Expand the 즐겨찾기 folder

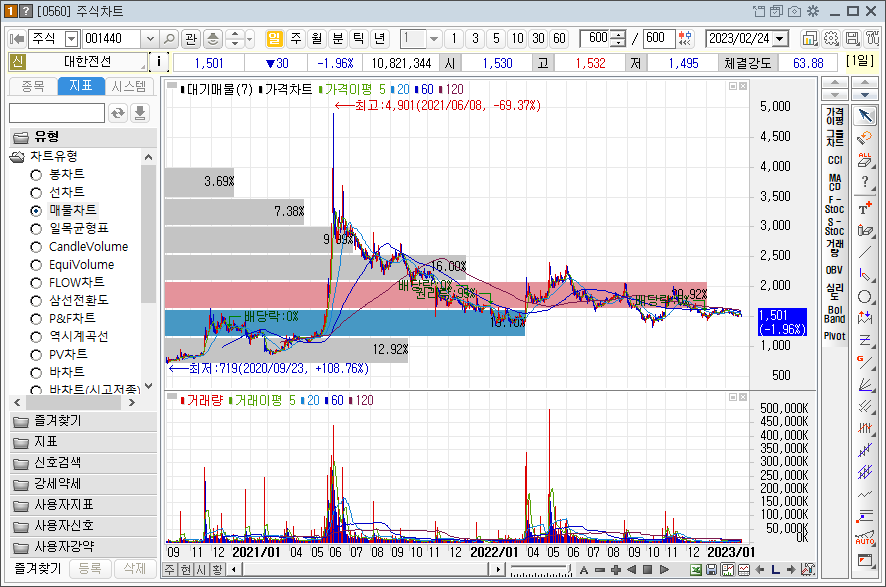(83, 421)
